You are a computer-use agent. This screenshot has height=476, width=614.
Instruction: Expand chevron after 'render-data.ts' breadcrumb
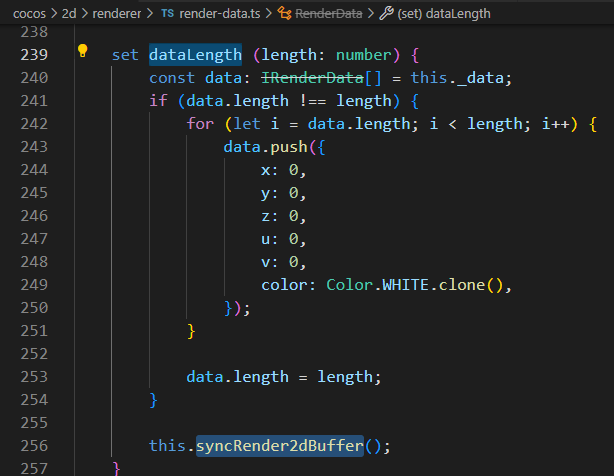pos(269,14)
